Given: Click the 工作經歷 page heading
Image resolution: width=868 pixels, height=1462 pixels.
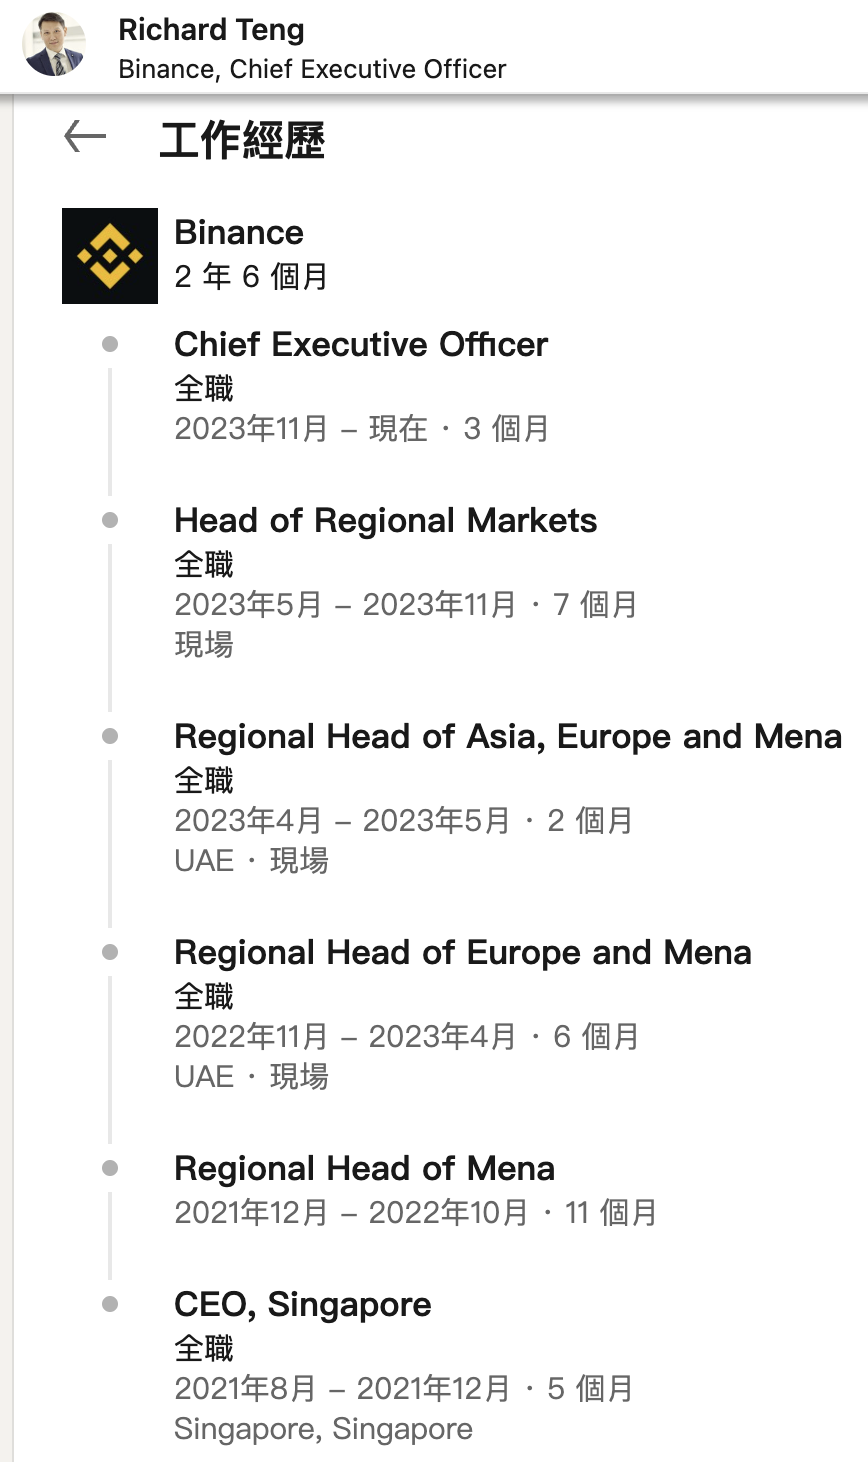Looking at the screenshot, I should point(242,140).
